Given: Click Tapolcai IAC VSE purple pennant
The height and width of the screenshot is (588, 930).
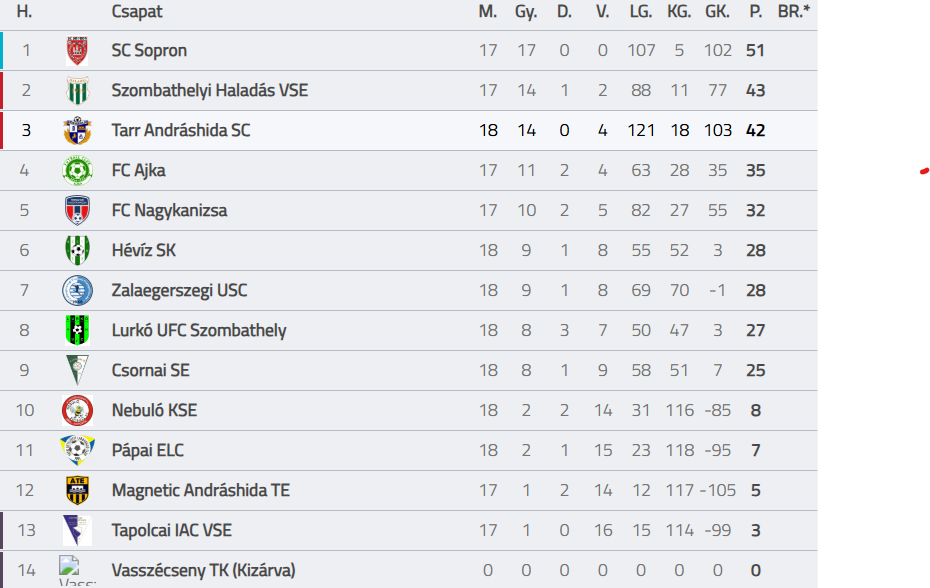Looking at the screenshot, I should coord(77,530).
